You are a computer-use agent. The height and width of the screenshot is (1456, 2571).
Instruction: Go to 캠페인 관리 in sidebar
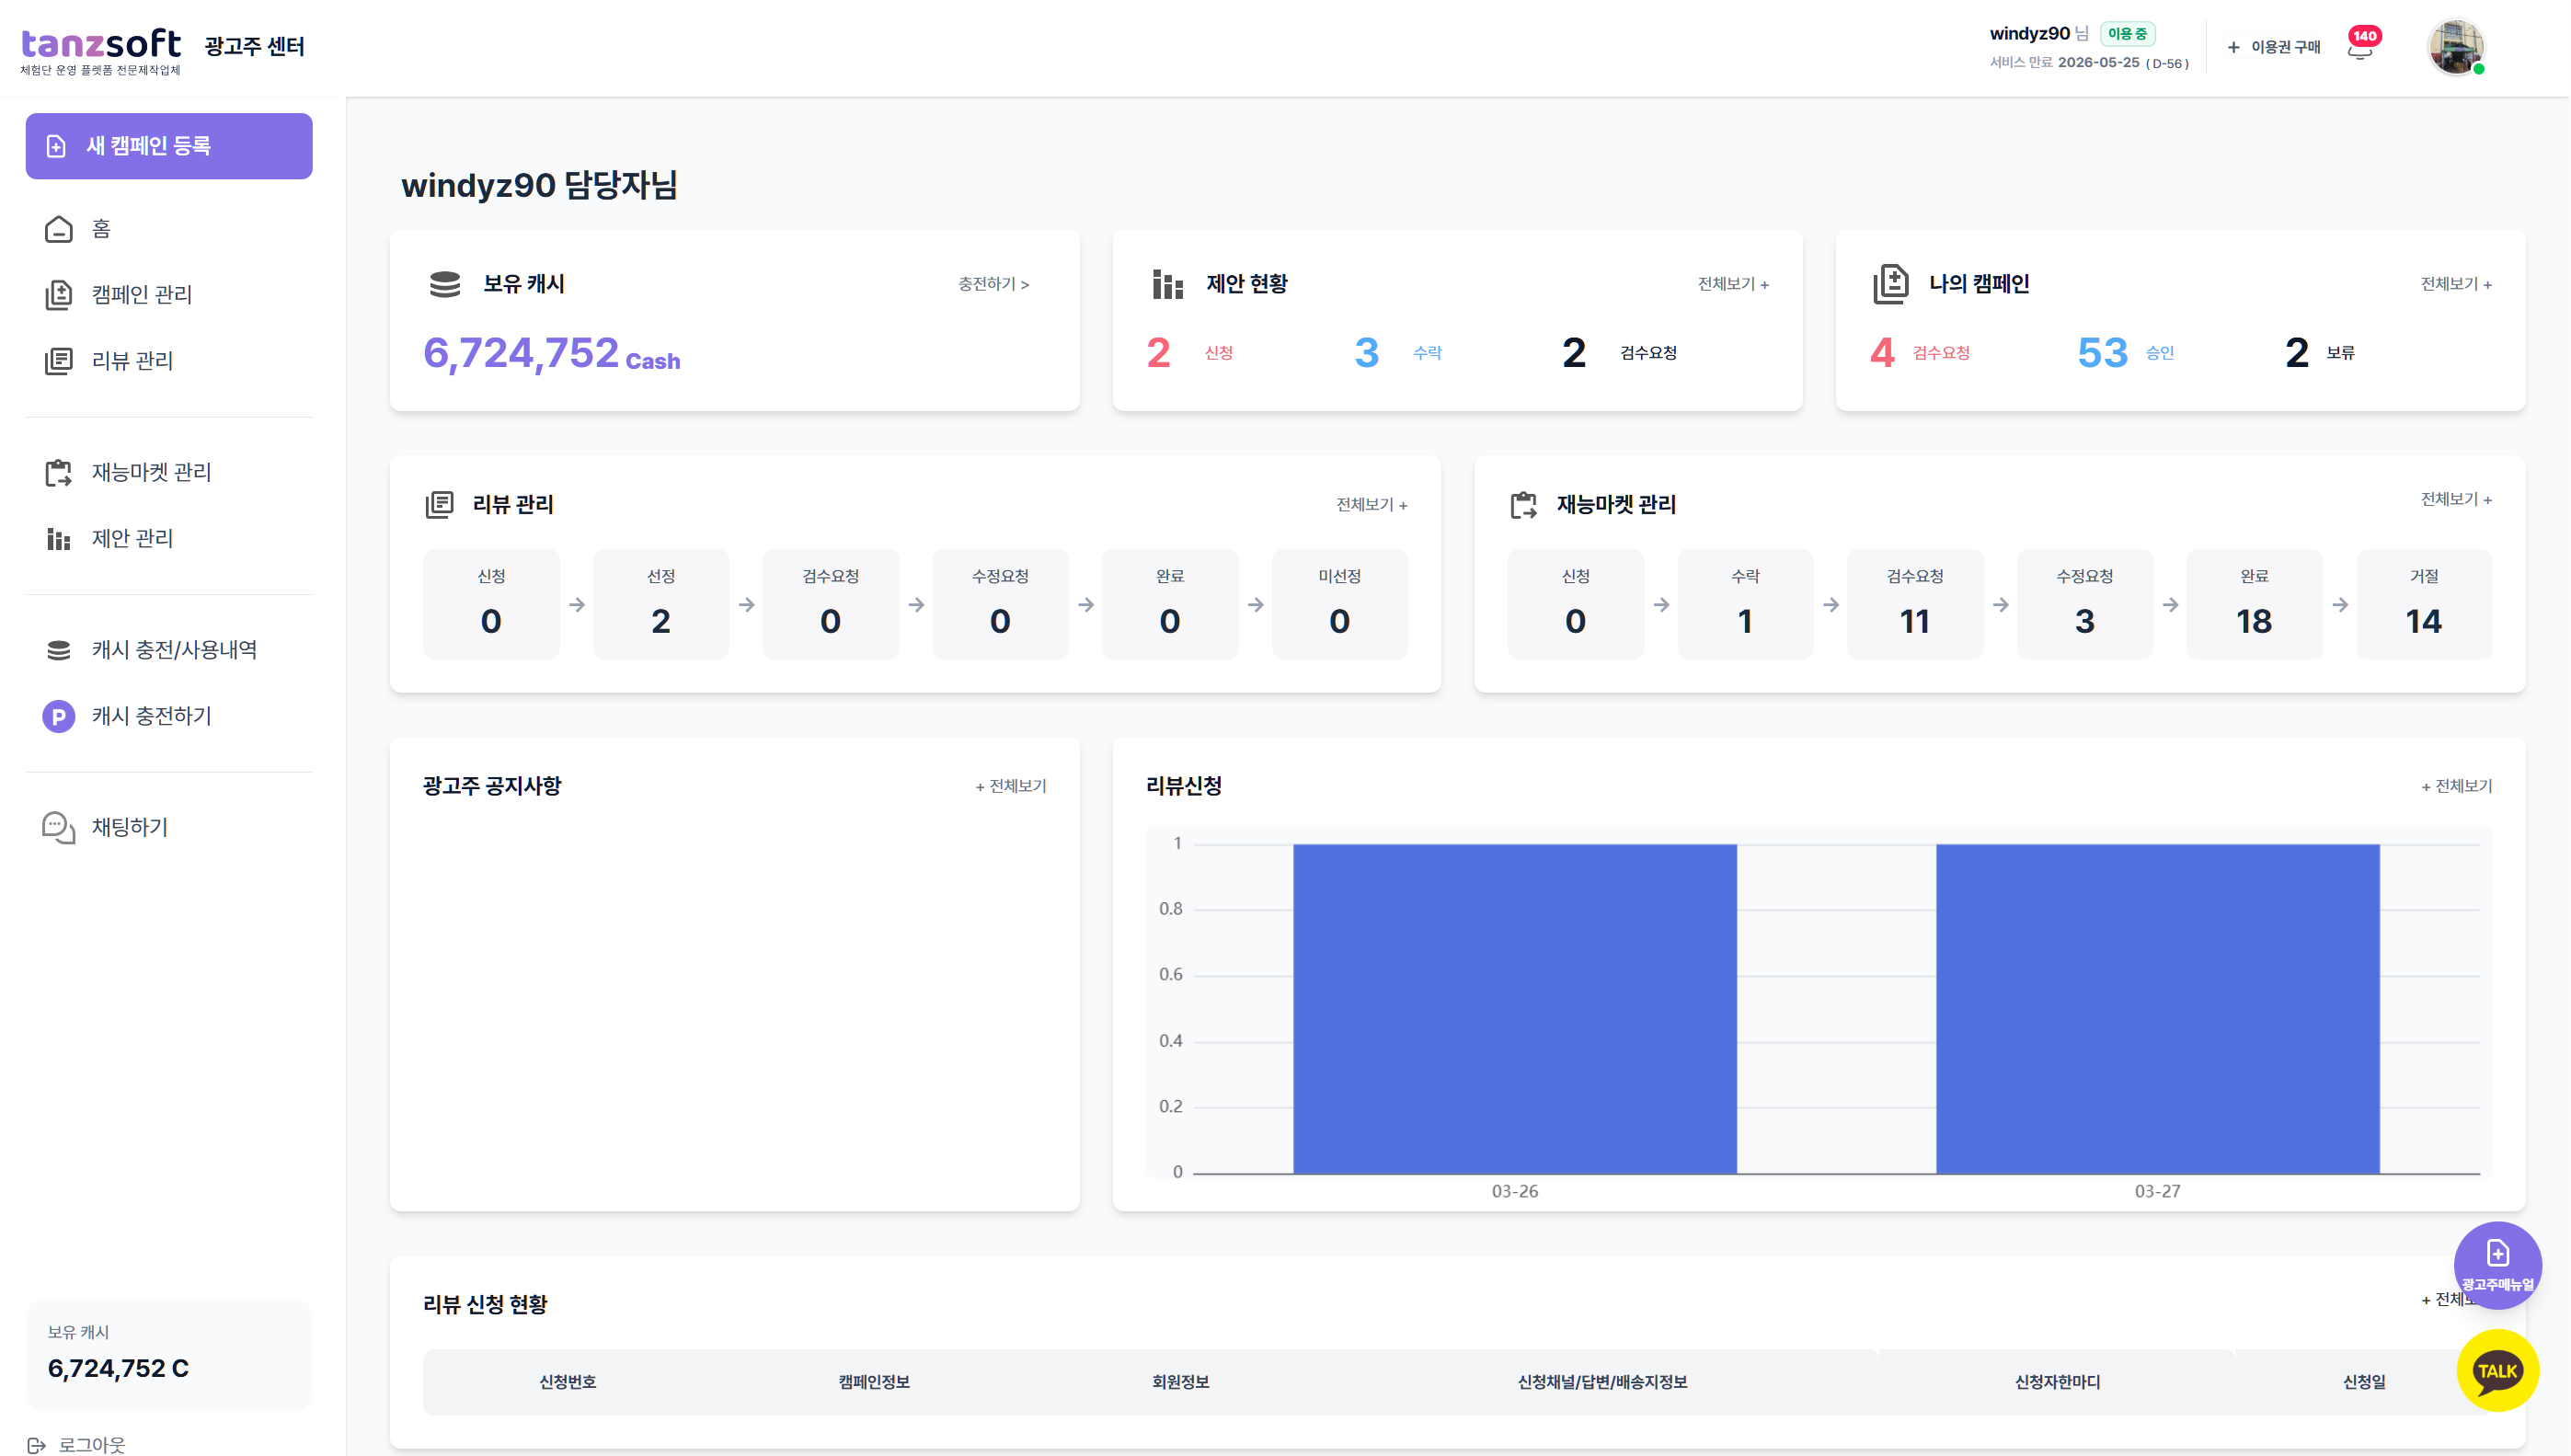(x=141, y=295)
